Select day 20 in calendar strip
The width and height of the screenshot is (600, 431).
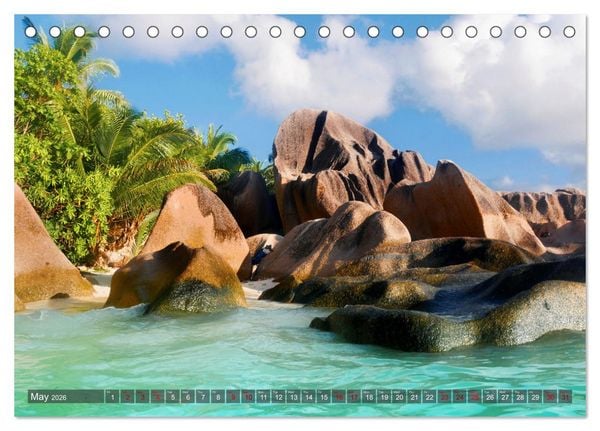399,397
